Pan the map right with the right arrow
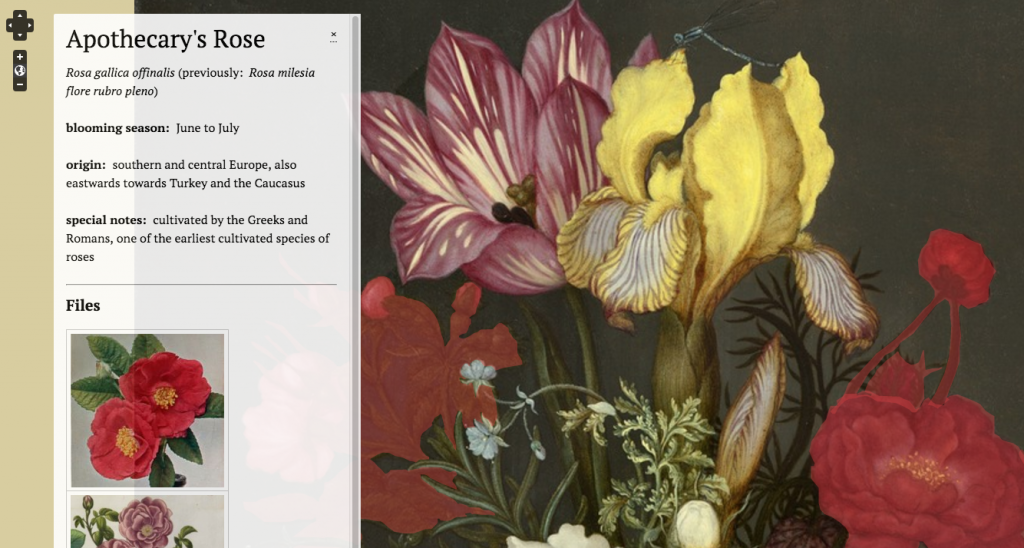Viewport: 1024px width, 548px height. coord(29,25)
